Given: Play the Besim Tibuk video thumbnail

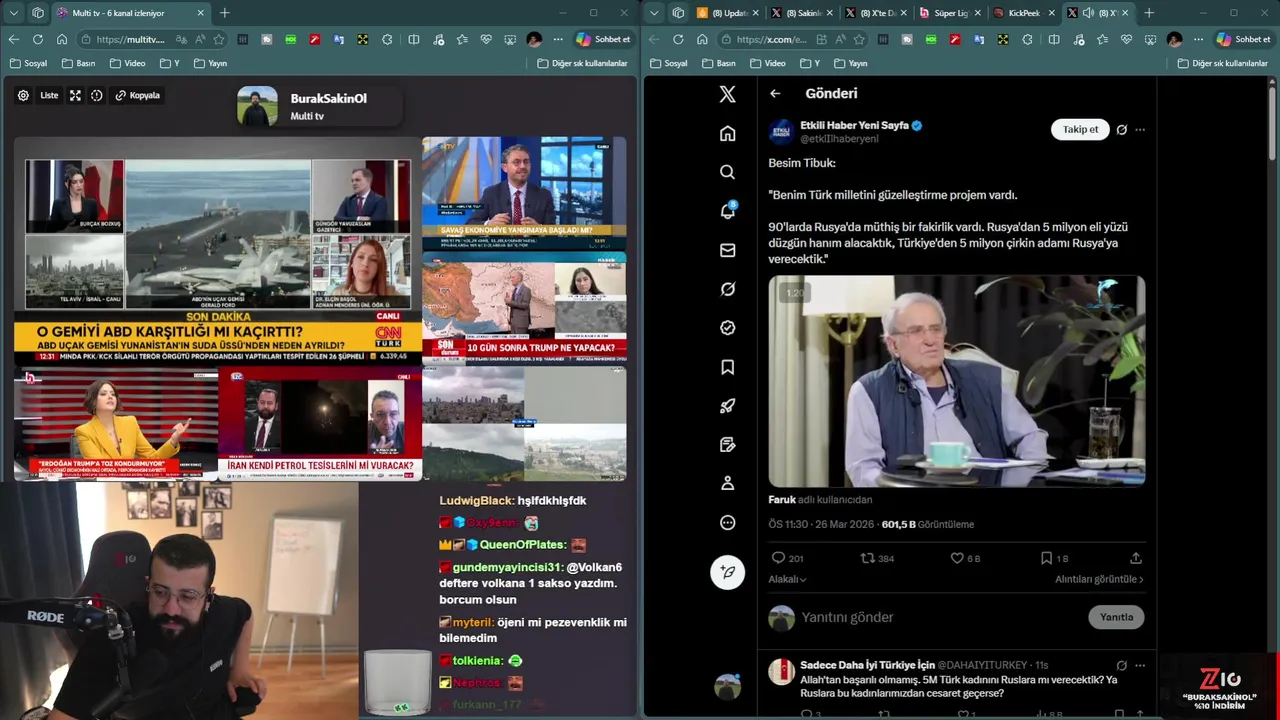Looking at the screenshot, I should click(956, 381).
